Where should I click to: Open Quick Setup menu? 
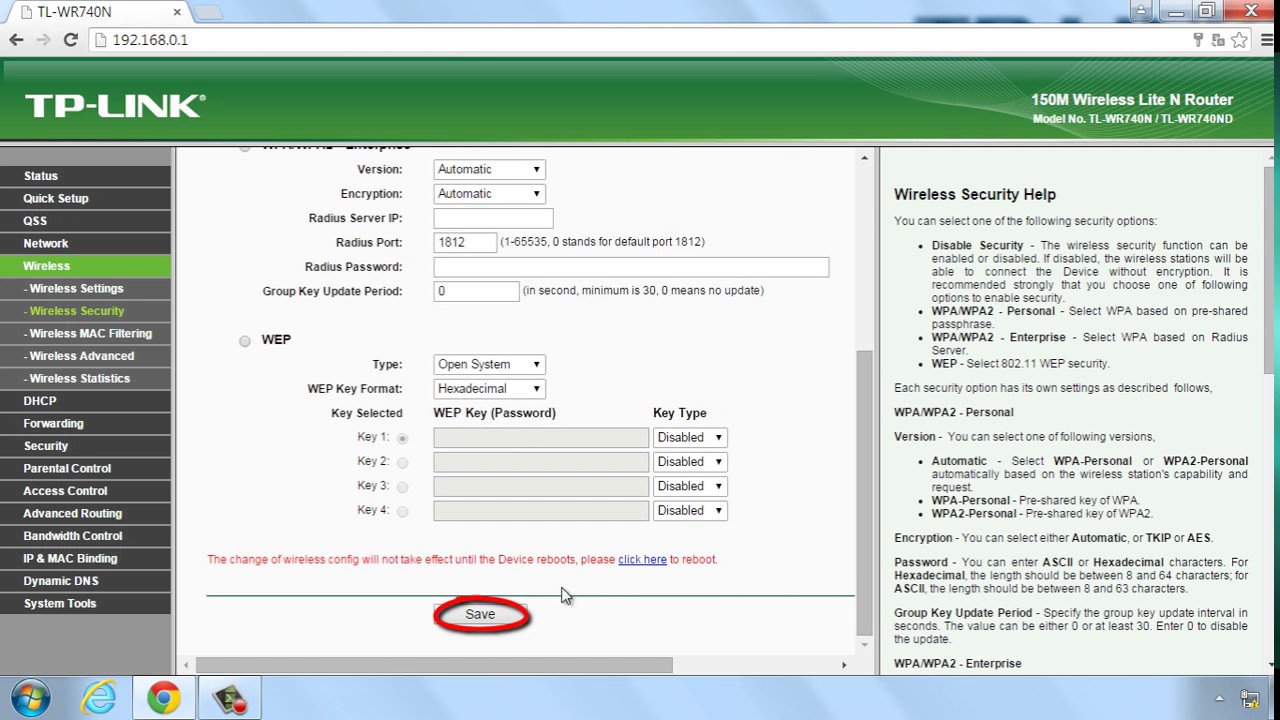(85, 198)
